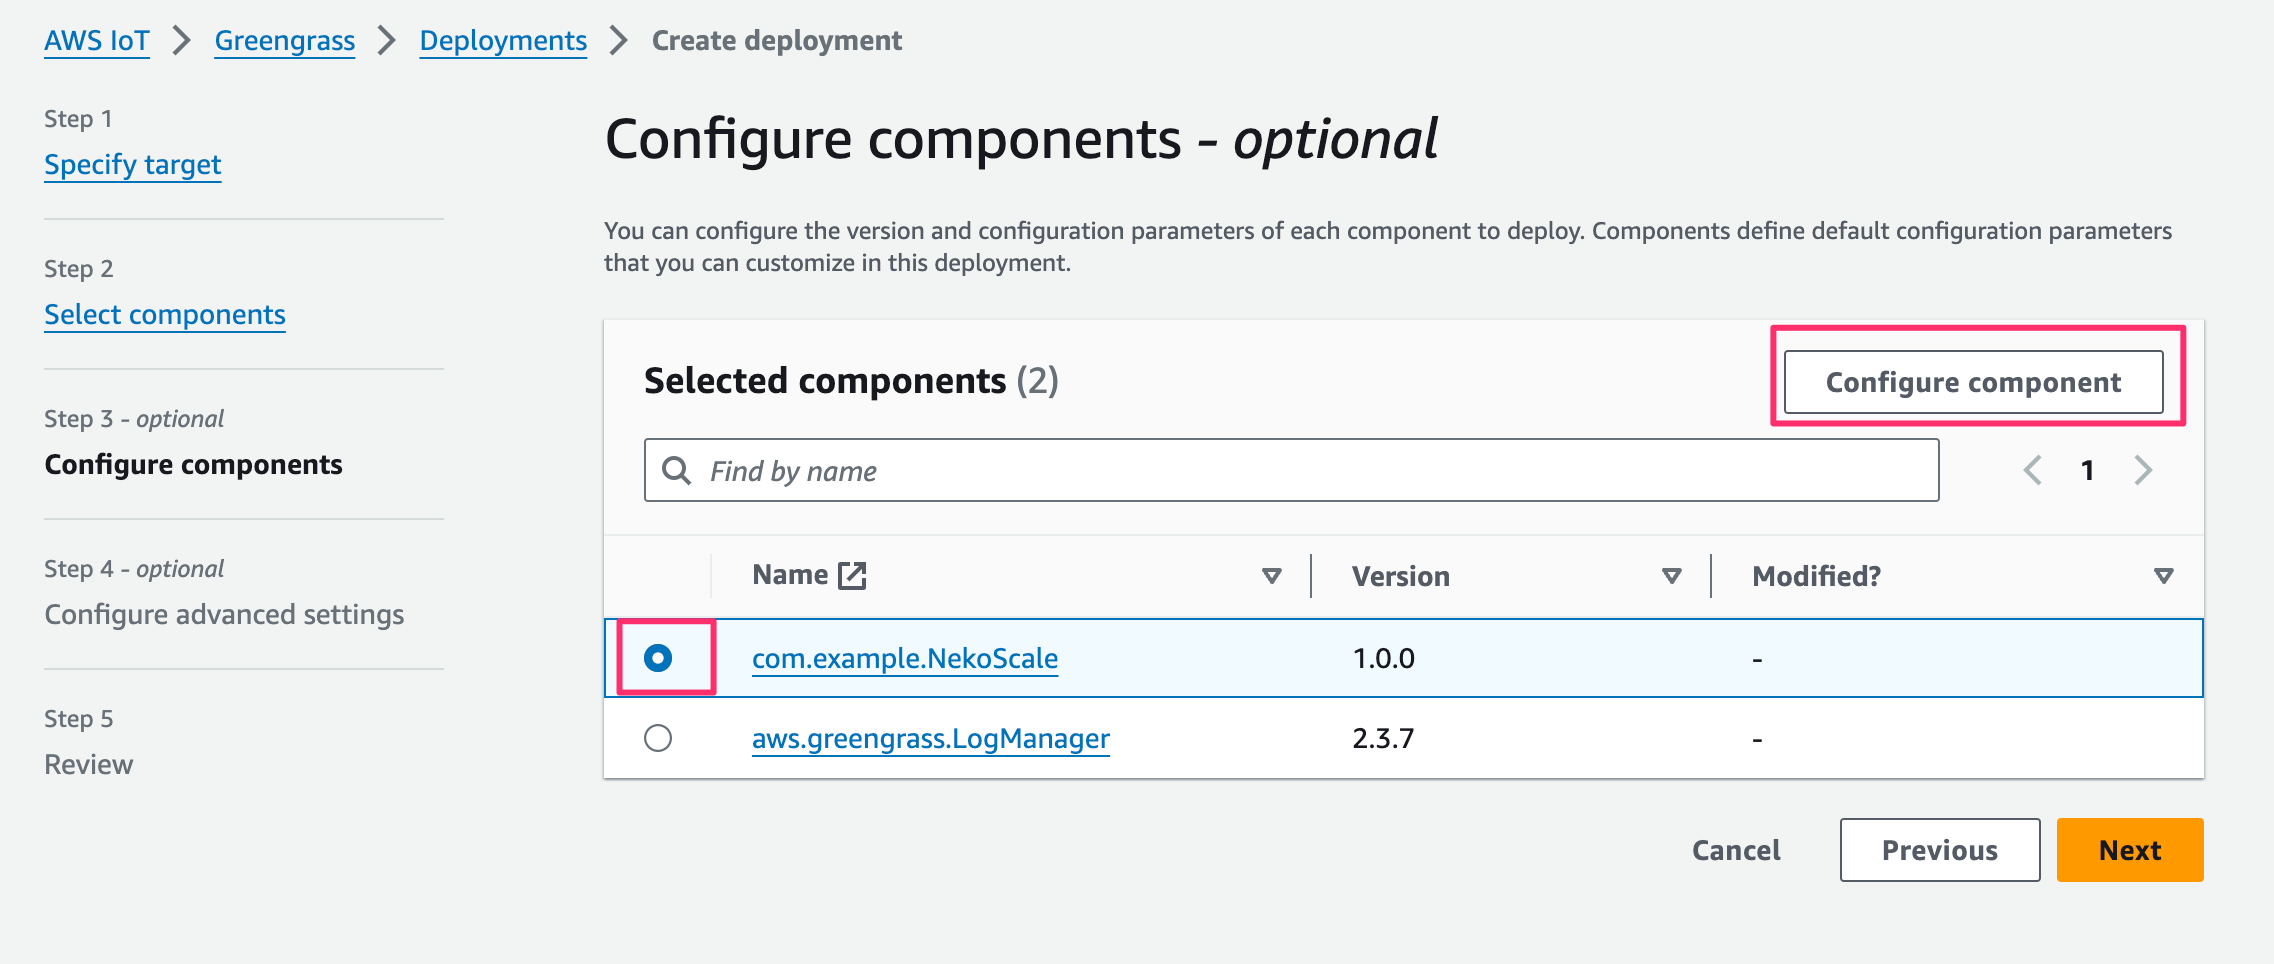Click the Version column header

click(x=1401, y=576)
